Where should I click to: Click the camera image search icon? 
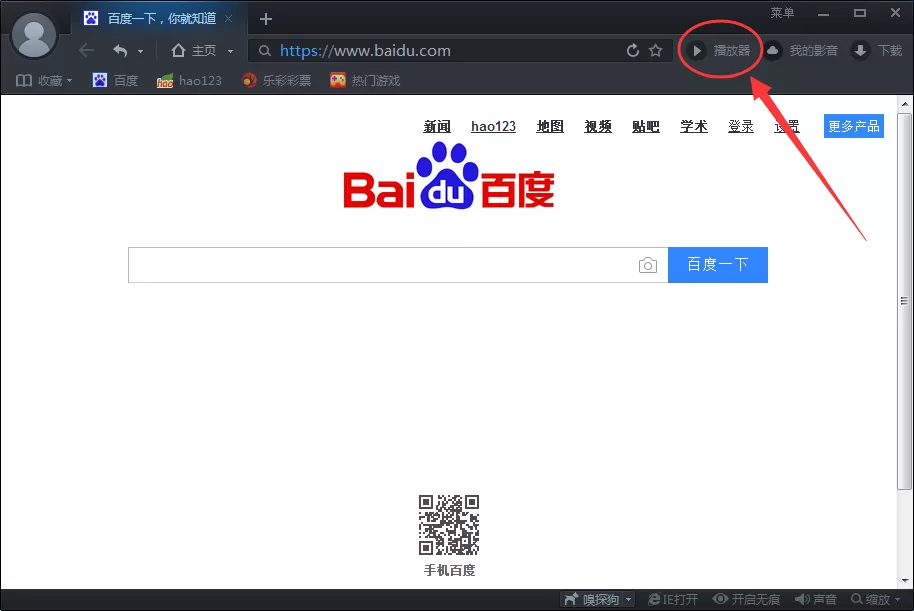coord(648,265)
